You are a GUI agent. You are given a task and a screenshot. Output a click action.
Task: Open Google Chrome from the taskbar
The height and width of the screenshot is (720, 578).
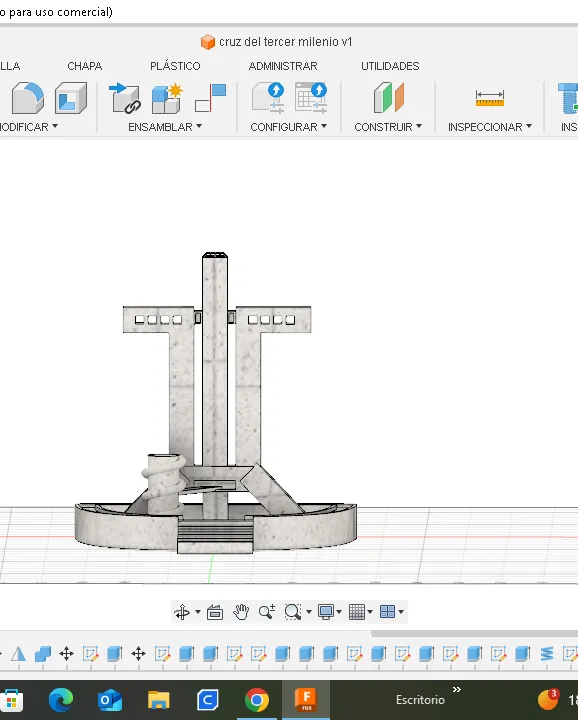pos(257,700)
